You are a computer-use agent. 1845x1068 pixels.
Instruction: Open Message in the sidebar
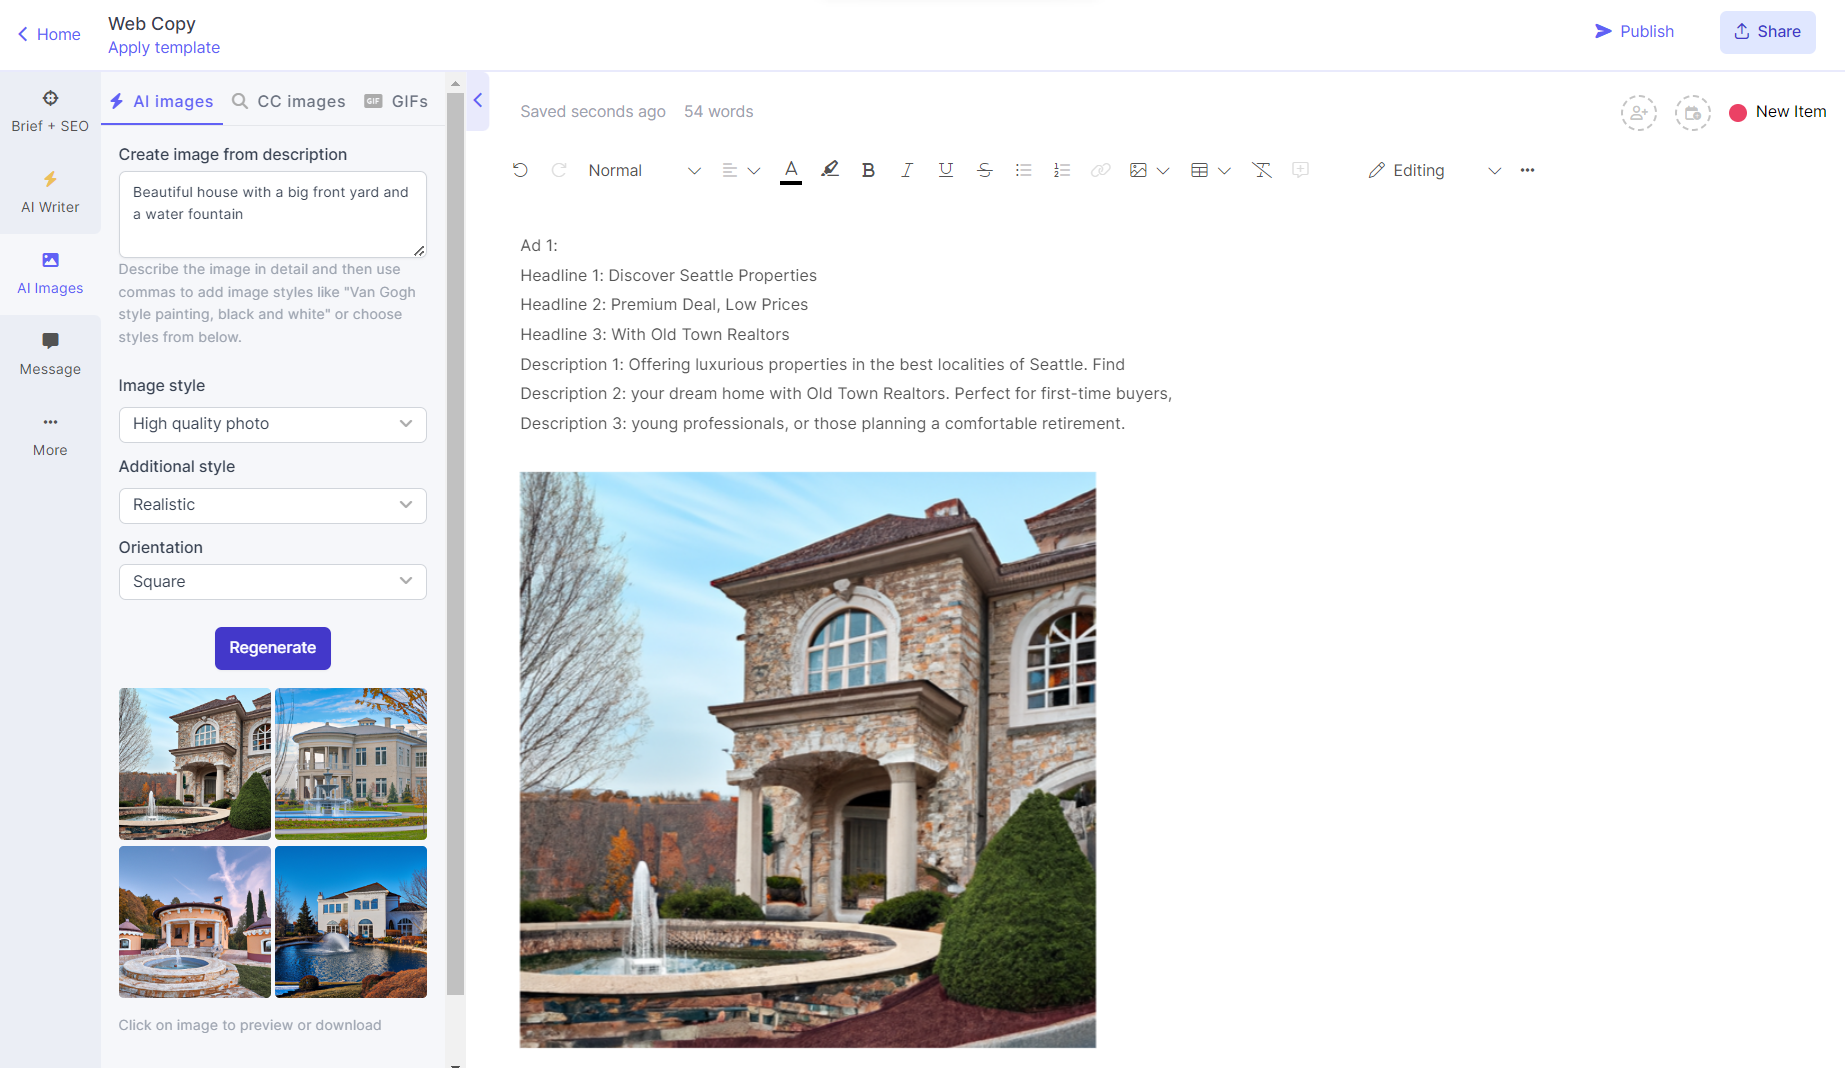pyautogui.click(x=50, y=354)
